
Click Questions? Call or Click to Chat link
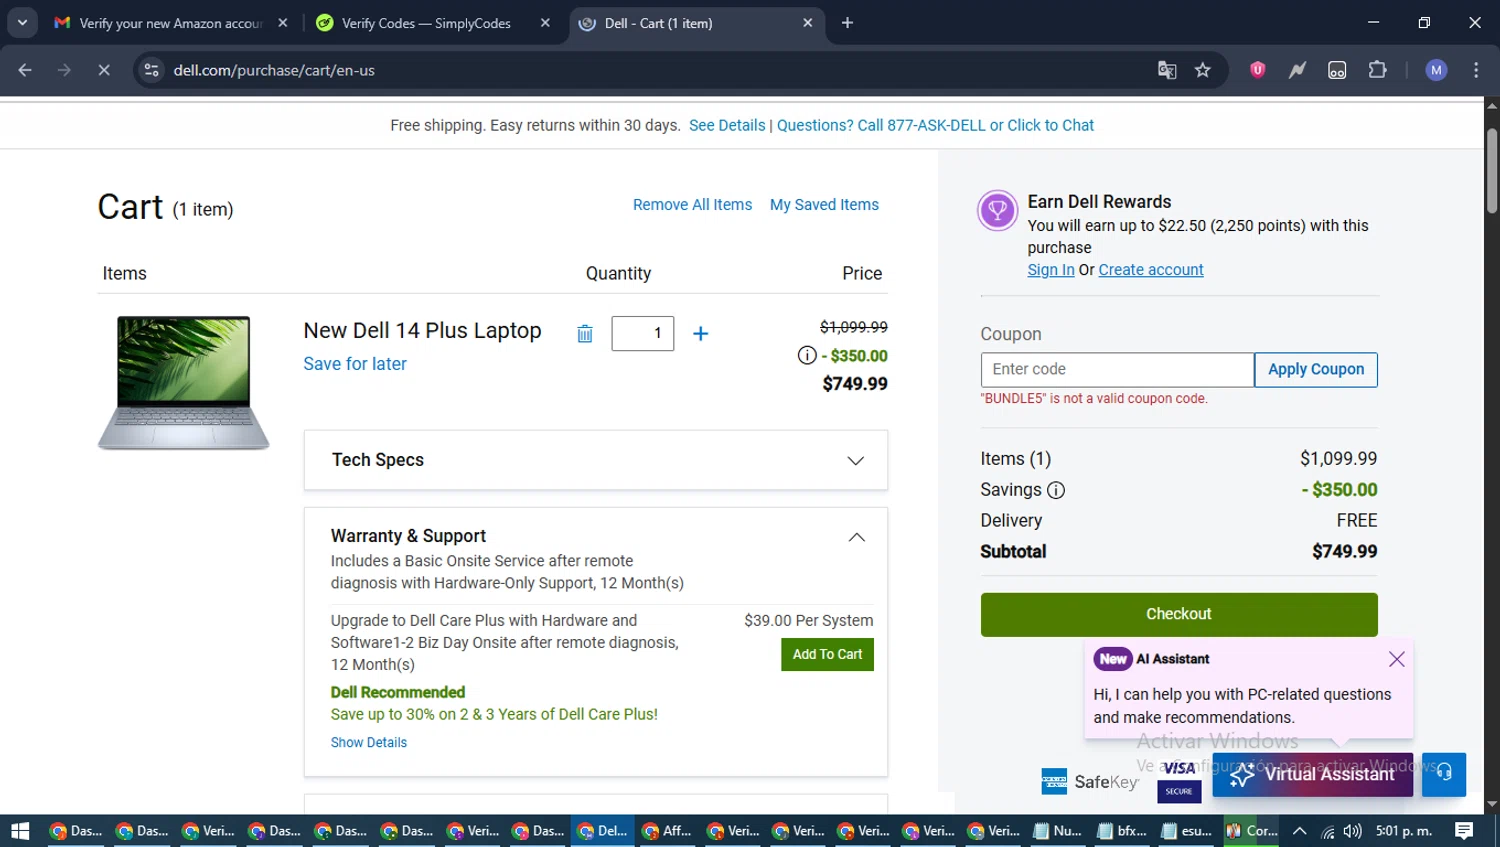tap(935, 125)
